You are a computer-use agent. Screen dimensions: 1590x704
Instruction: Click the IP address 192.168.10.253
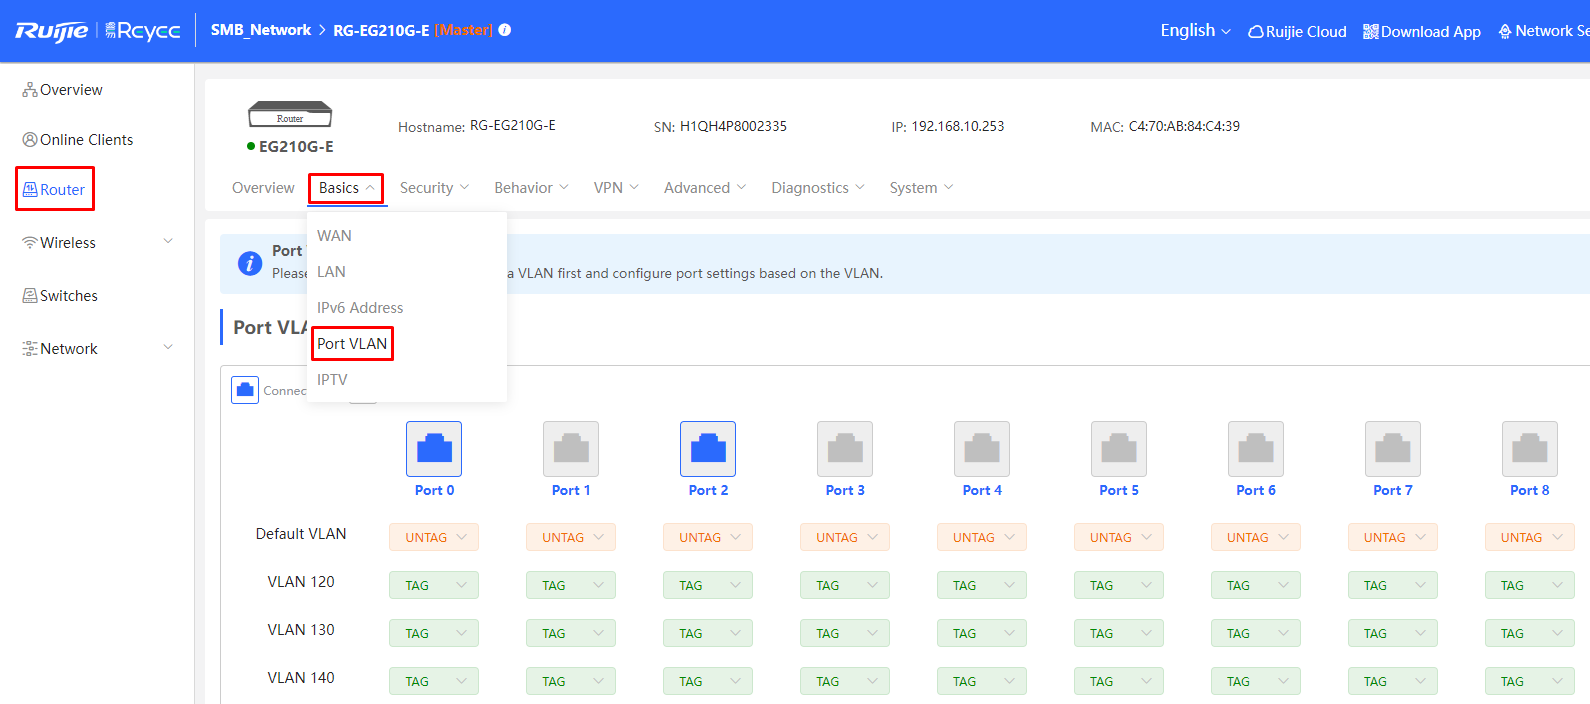(958, 126)
